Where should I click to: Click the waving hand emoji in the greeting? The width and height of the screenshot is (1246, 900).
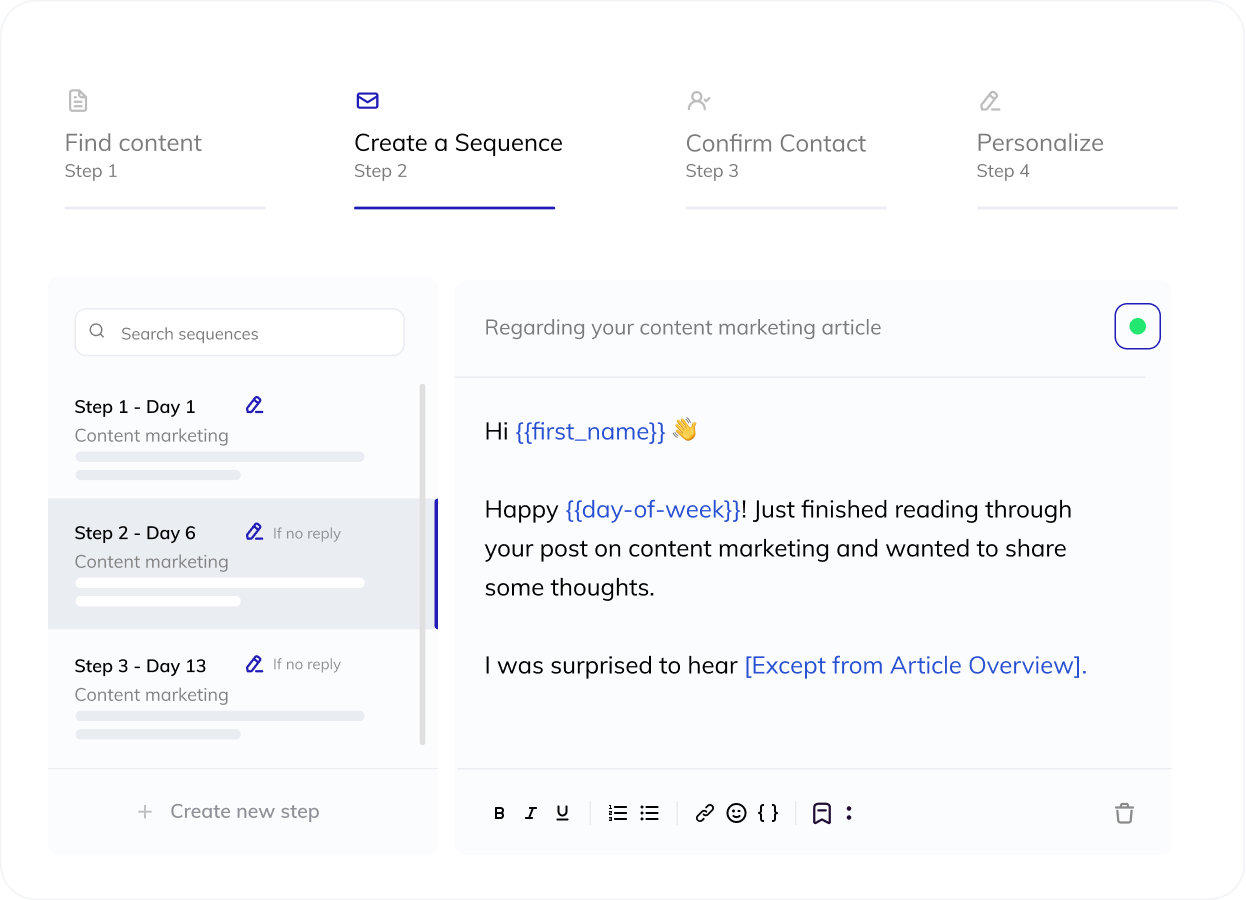[x=685, y=430]
